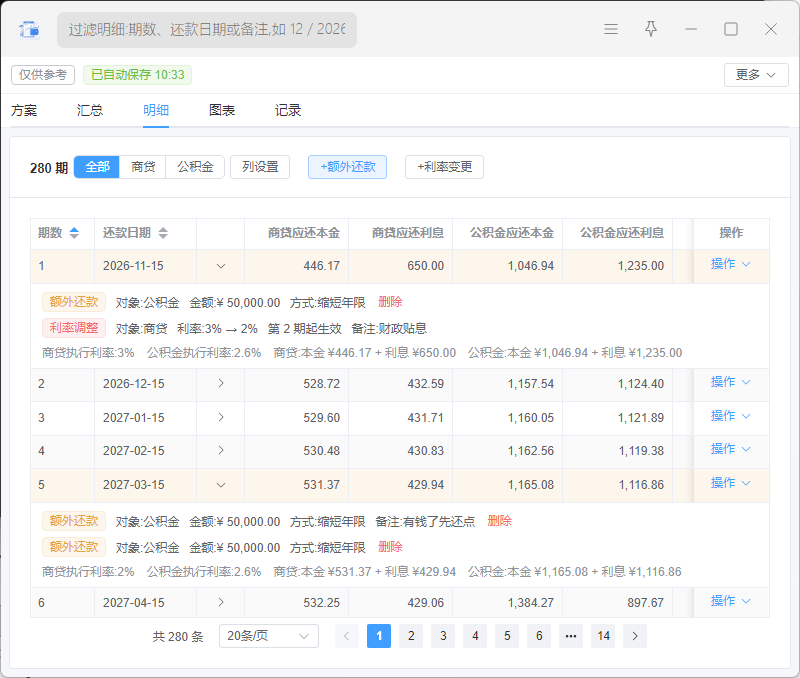
Task: Delete 额外还款 with 备注 有钱了先还点
Action: [x=499, y=521]
